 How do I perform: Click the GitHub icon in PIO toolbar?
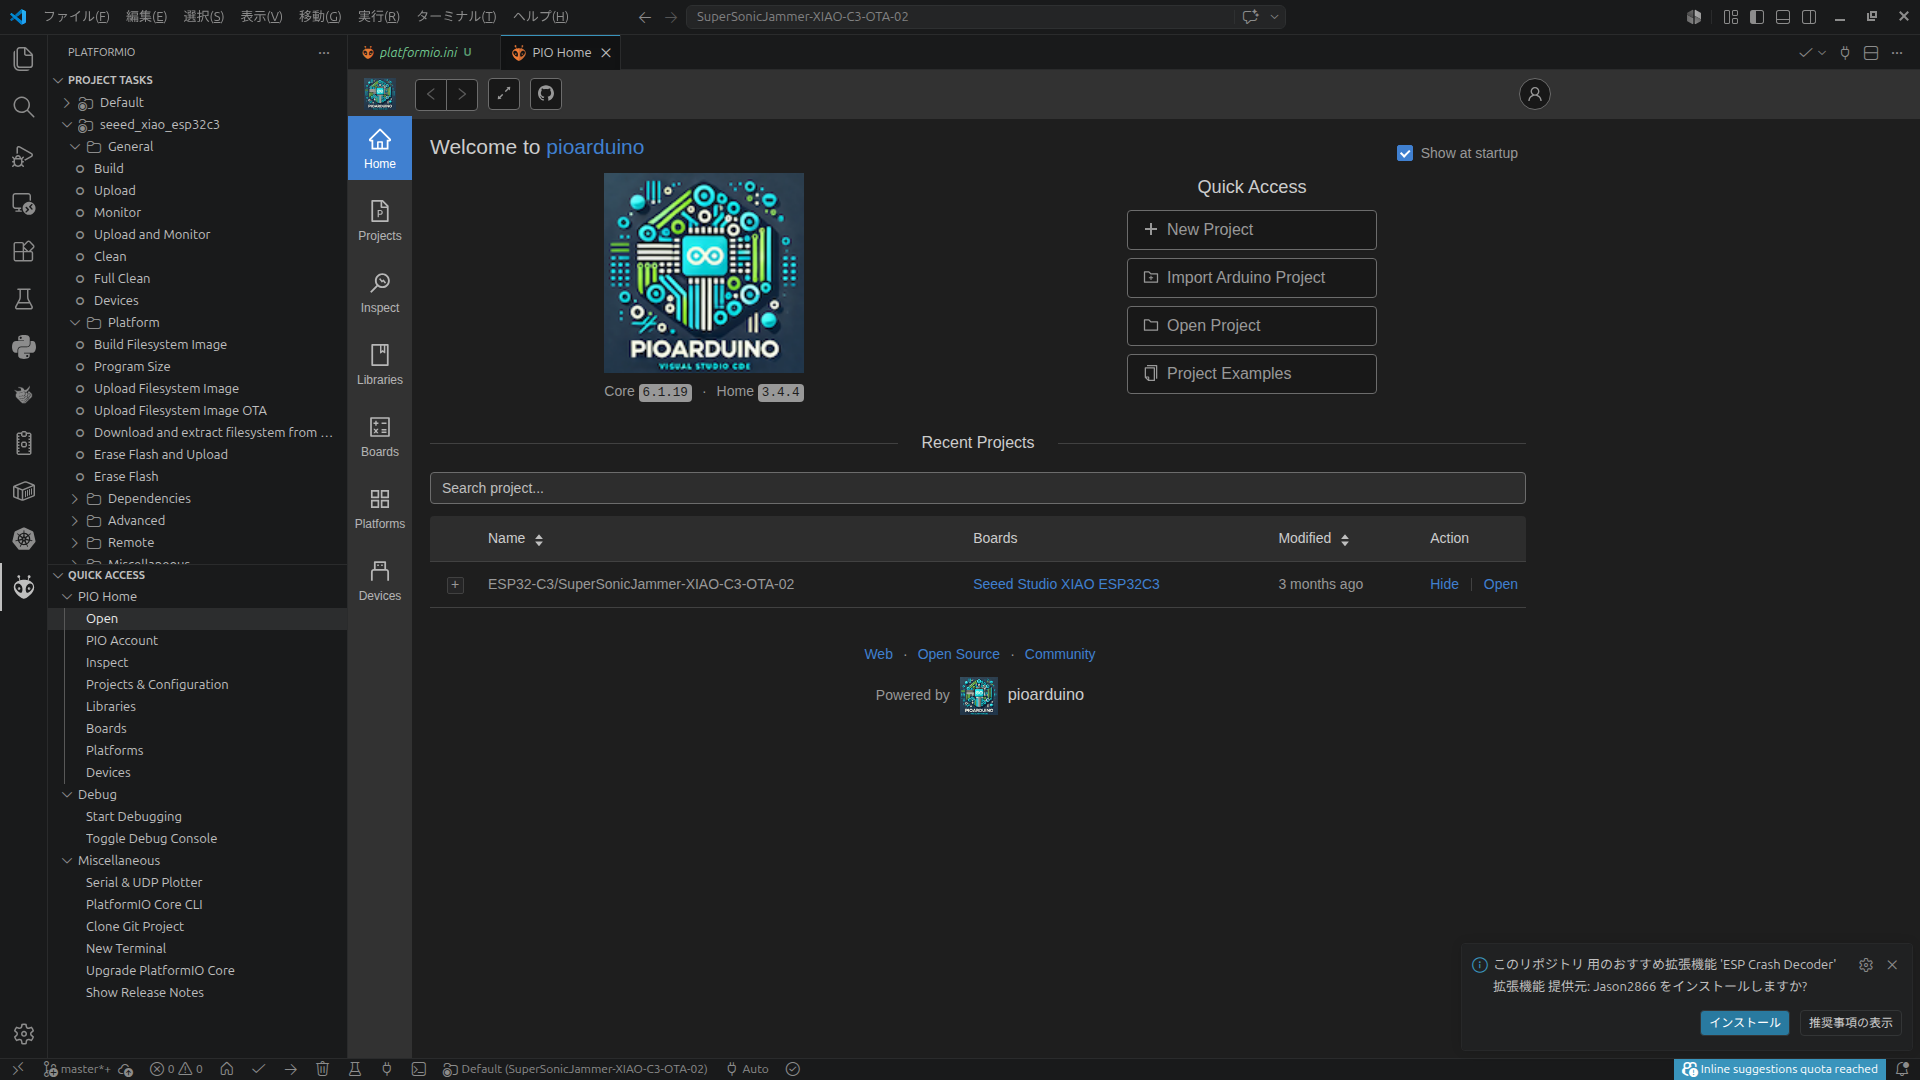546,94
